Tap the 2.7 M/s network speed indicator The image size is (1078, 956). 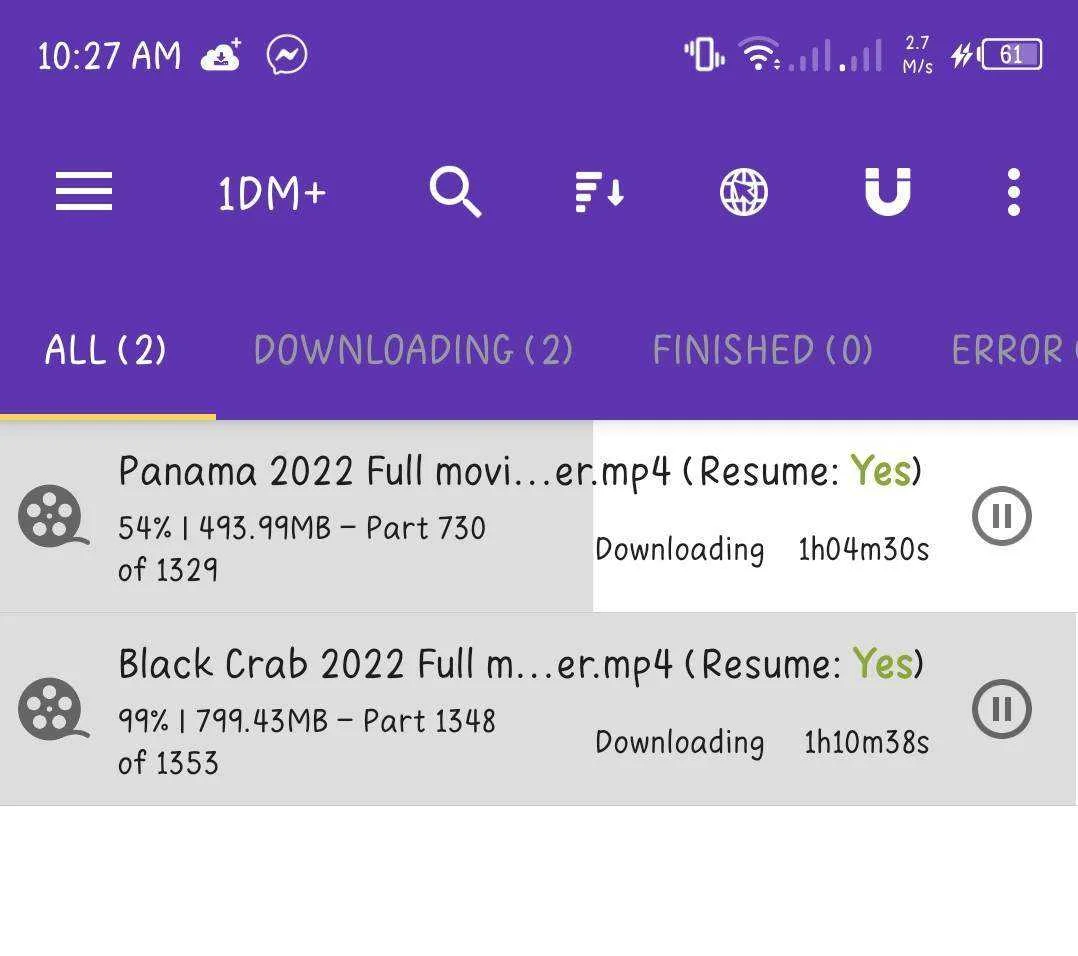(917, 55)
